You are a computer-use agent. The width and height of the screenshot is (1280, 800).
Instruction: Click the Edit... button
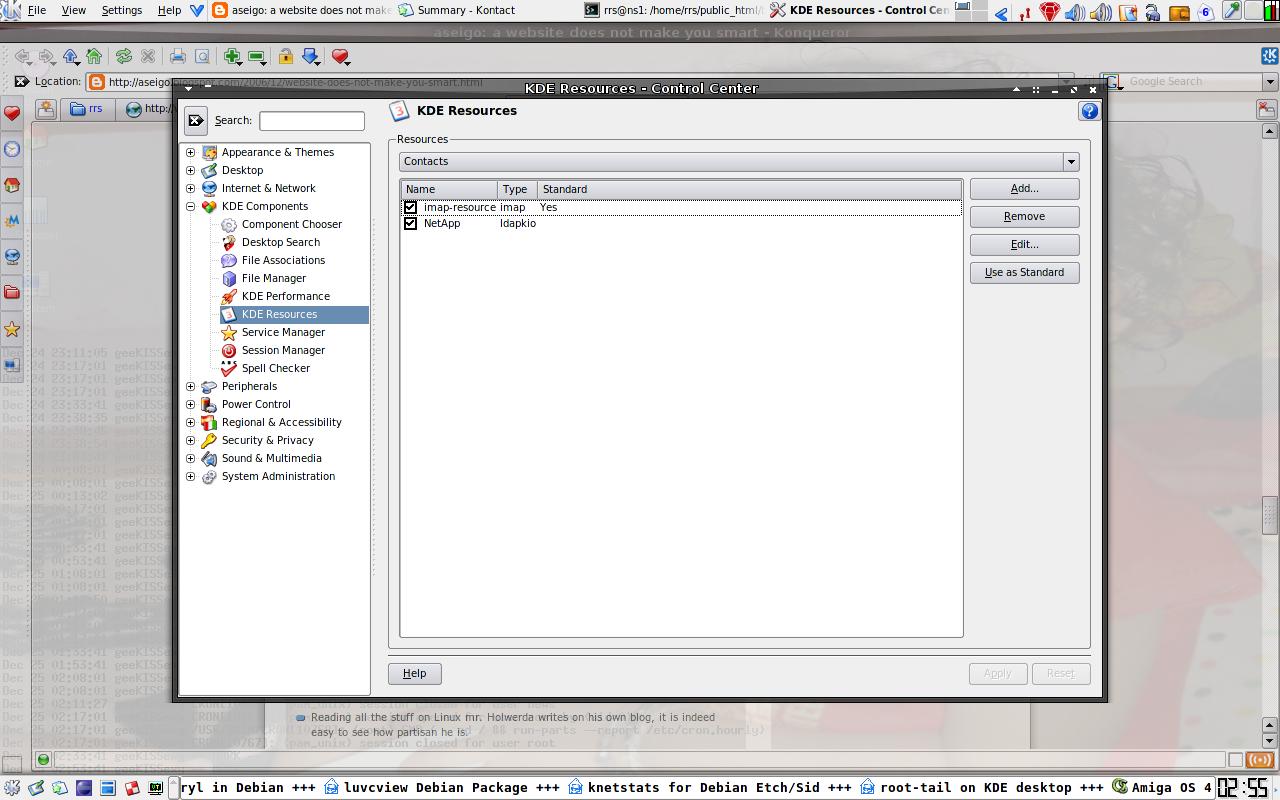point(1024,244)
